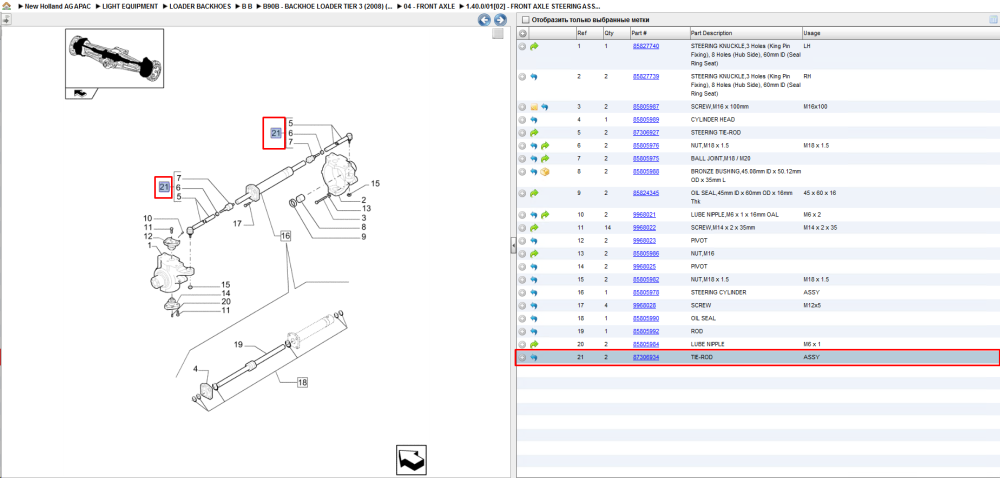Viewport: 1000px width, 478px height.
Task: Add ref 4 cylinder head via plus circle
Action: click(522, 120)
